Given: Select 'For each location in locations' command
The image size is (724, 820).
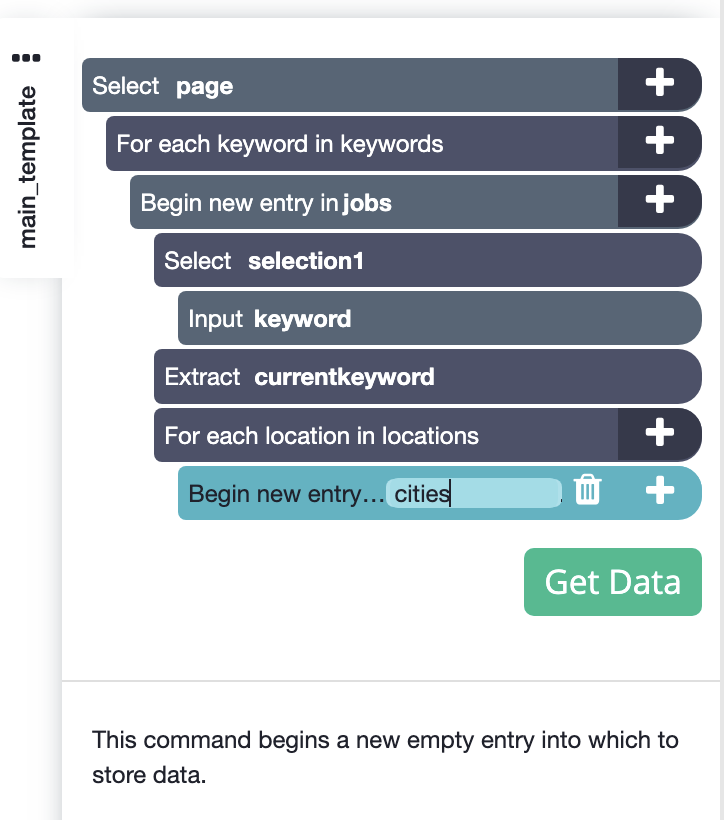Looking at the screenshot, I should (386, 435).
